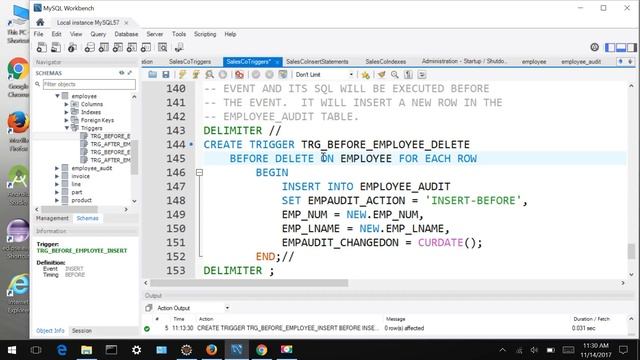
Task: Switch to the SalesCoIndexes tab
Action: click(385, 62)
